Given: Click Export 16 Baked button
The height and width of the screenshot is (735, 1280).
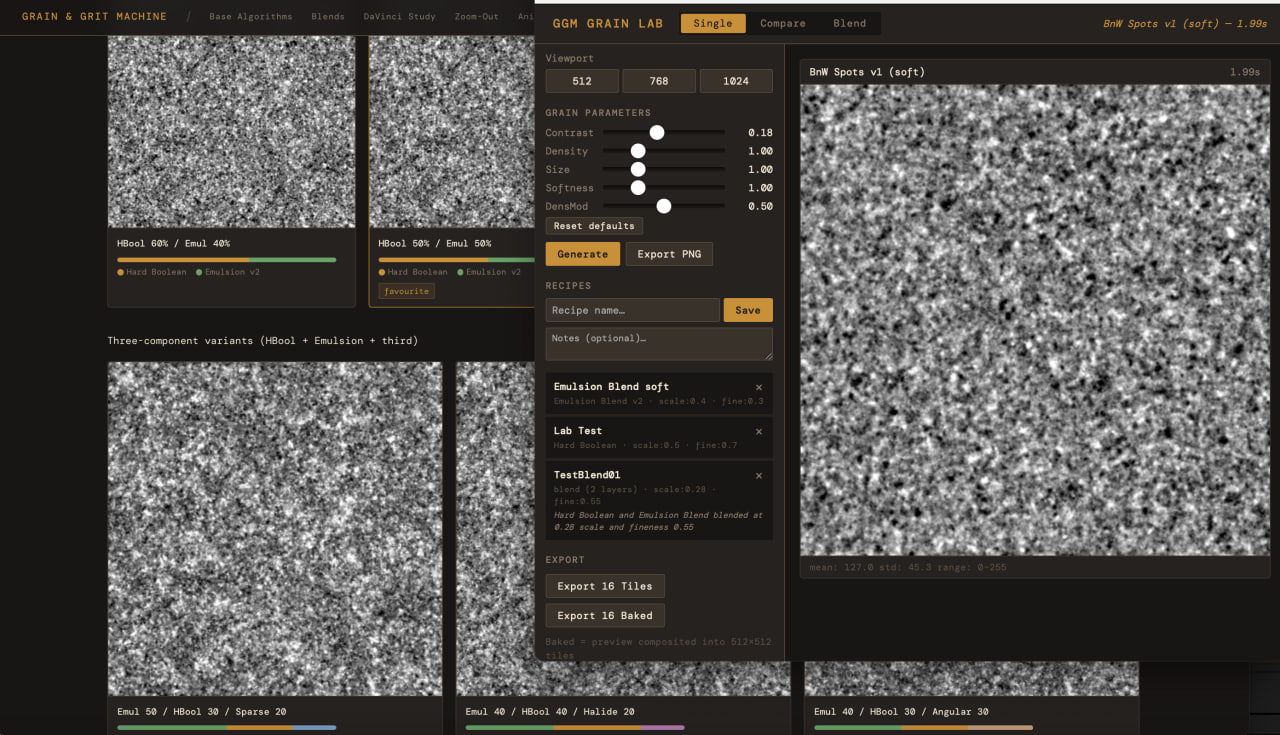Looking at the screenshot, I should click(605, 615).
